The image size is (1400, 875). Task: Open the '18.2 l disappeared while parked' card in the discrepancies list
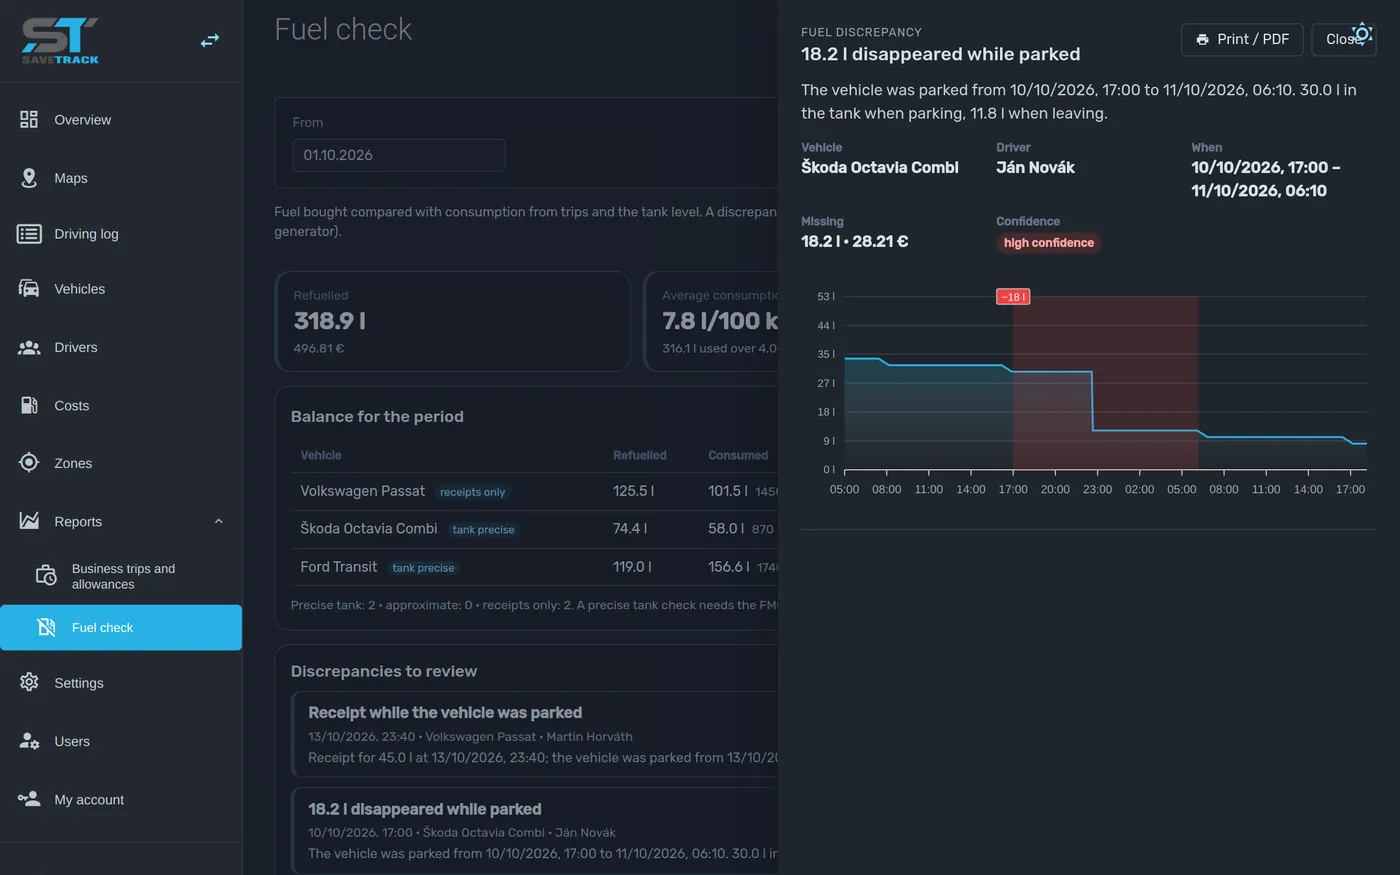[x=536, y=831]
